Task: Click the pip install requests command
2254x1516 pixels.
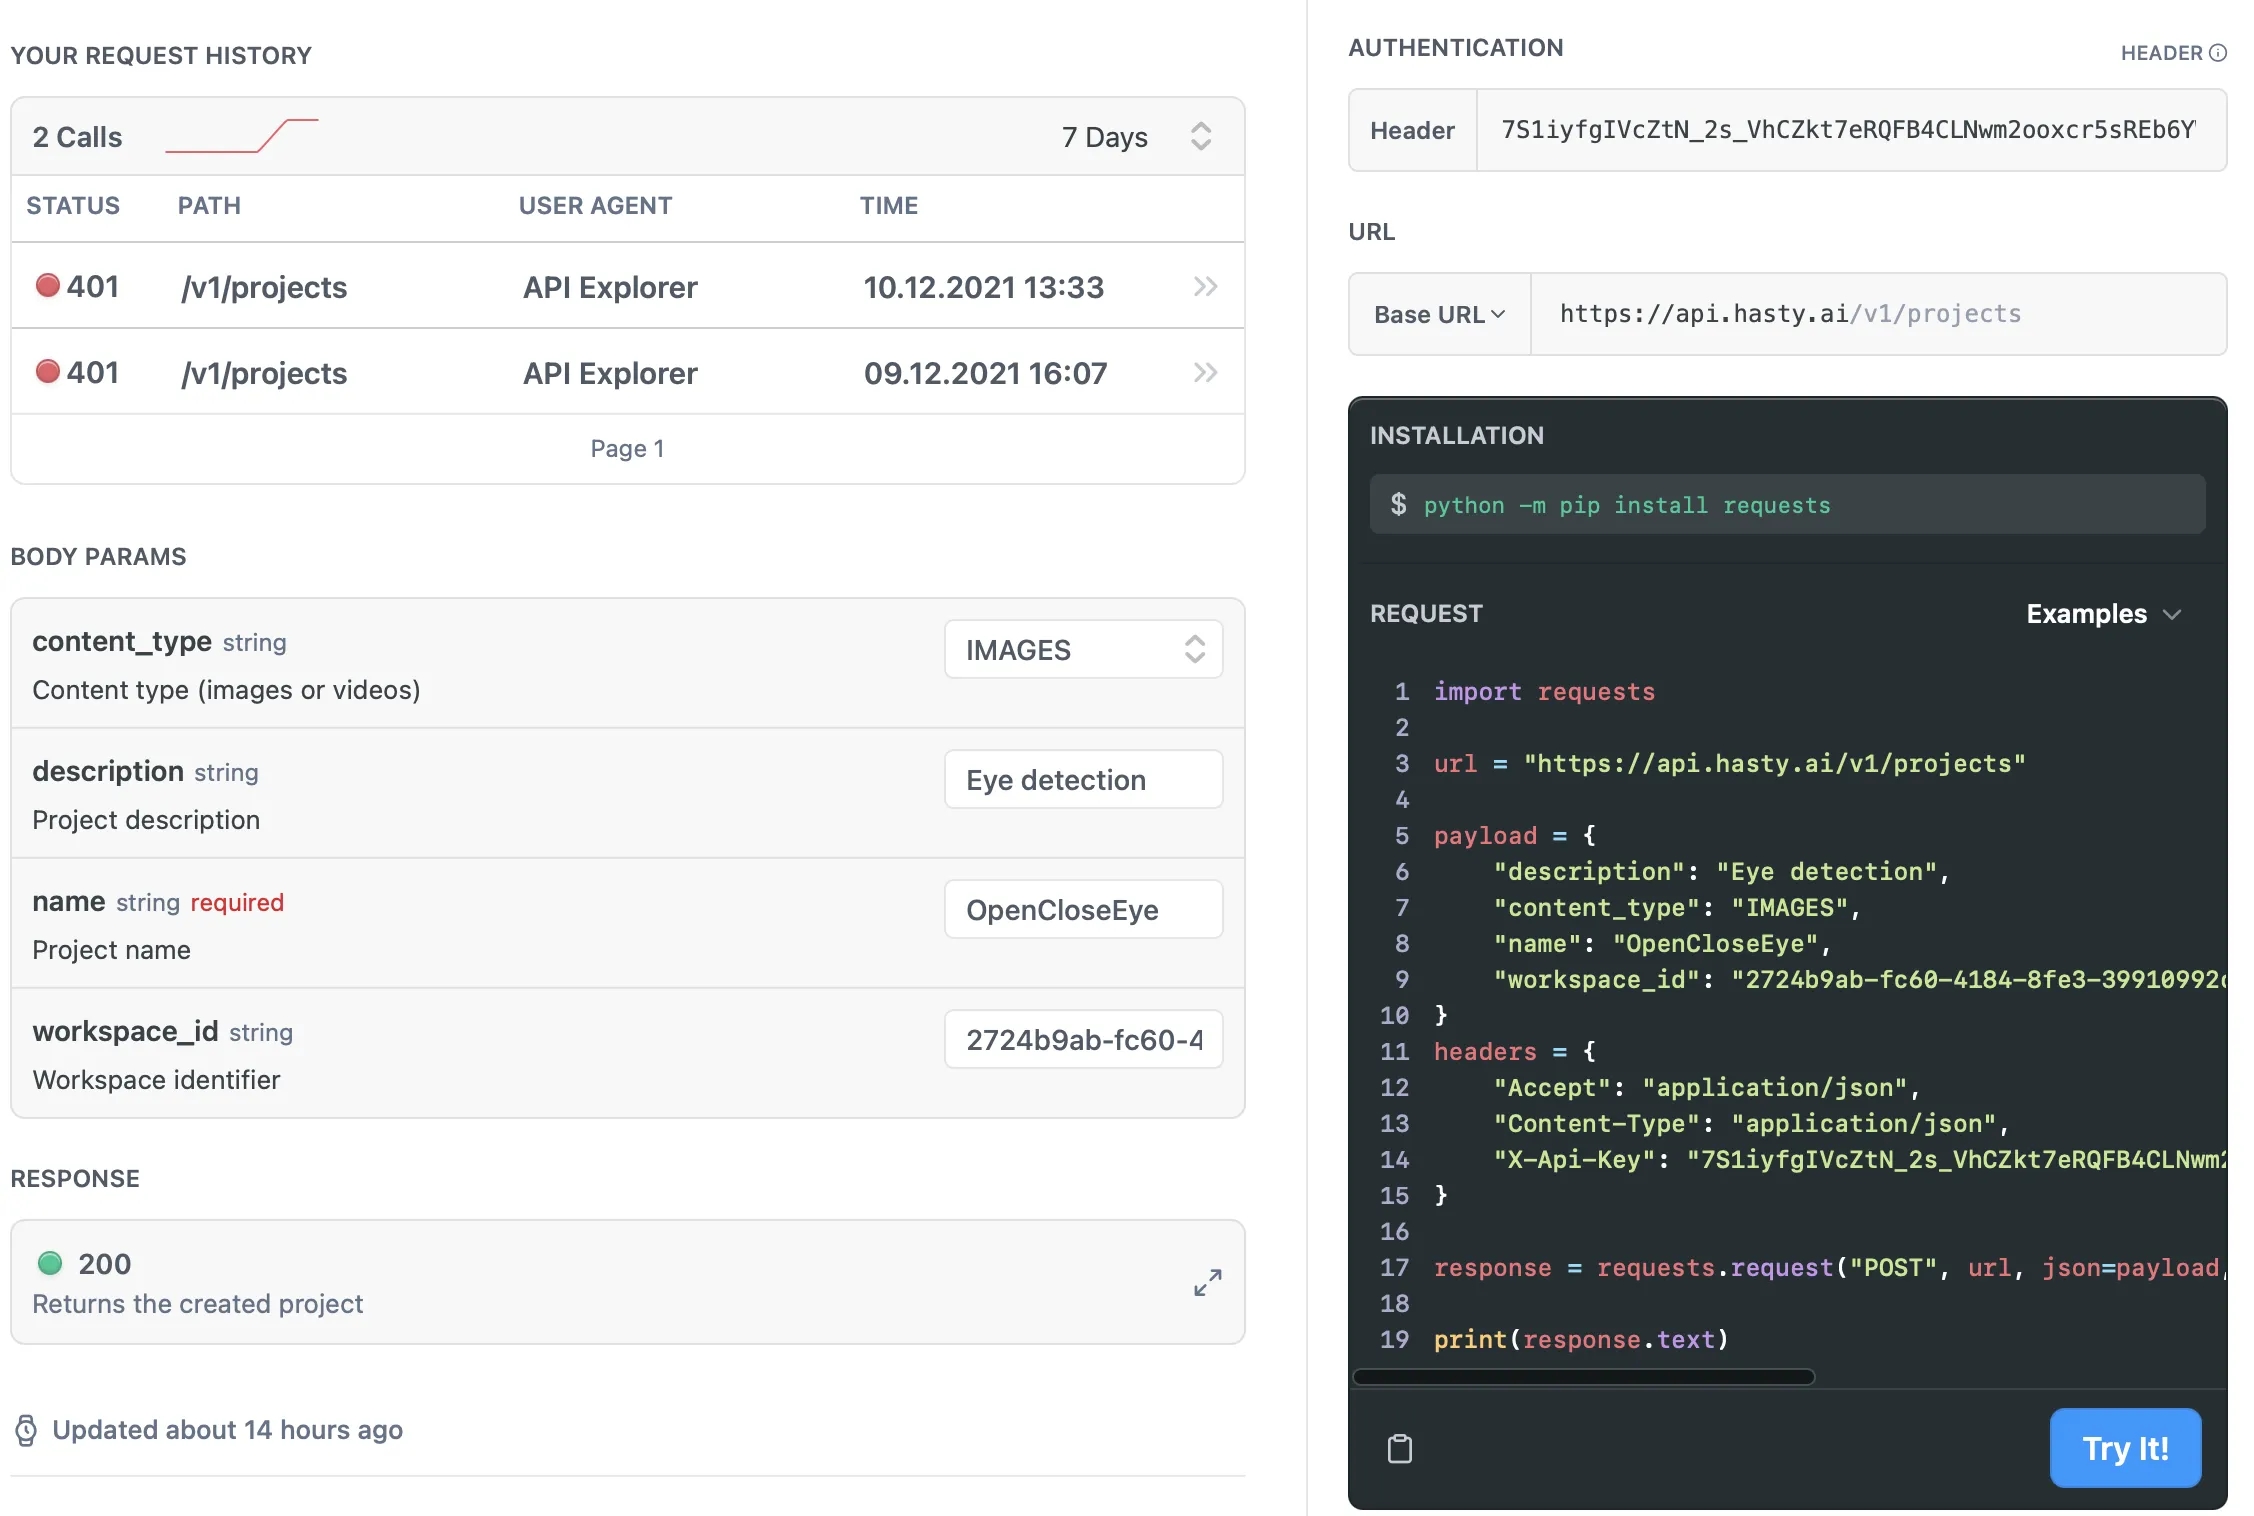Action: click(1627, 505)
